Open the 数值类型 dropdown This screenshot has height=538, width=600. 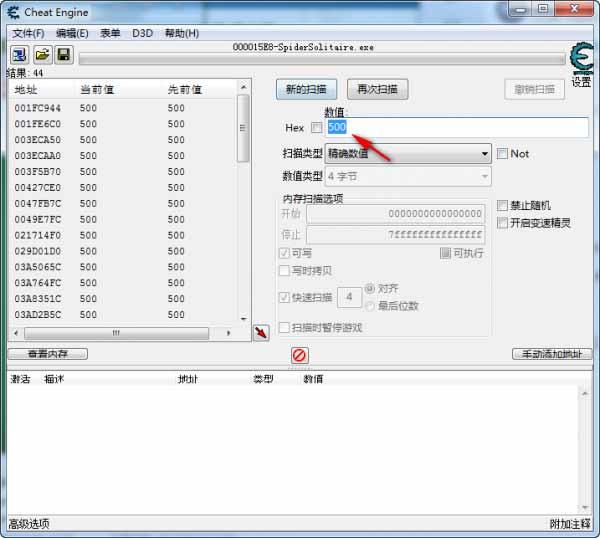click(408, 176)
